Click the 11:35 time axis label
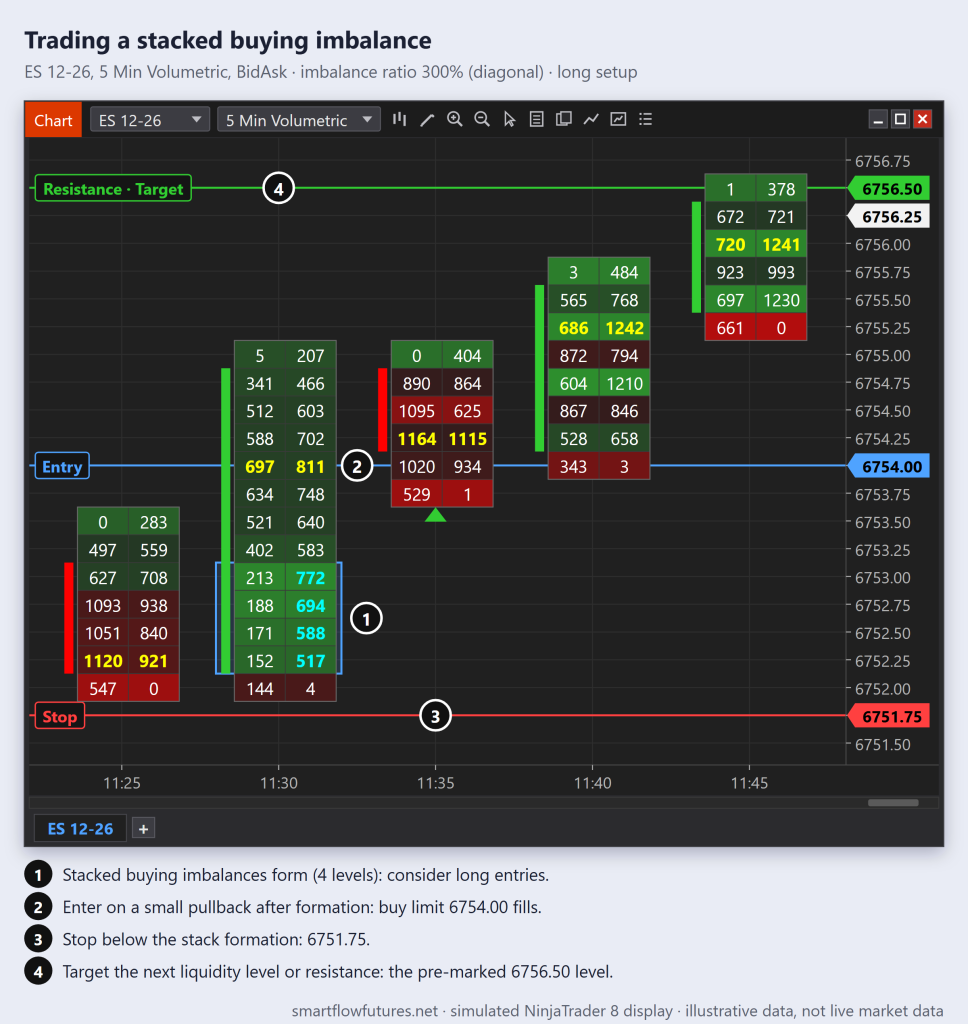The height and width of the screenshot is (1024, 968). 436,783
